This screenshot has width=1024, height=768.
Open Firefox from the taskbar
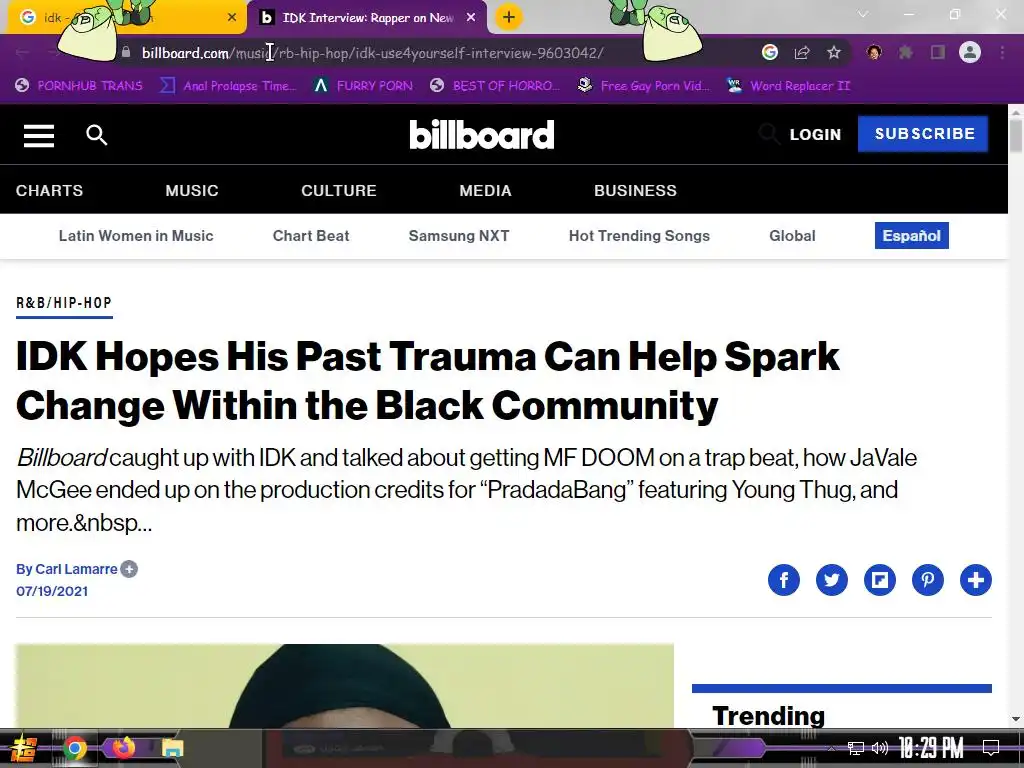(x=123, y=748)
